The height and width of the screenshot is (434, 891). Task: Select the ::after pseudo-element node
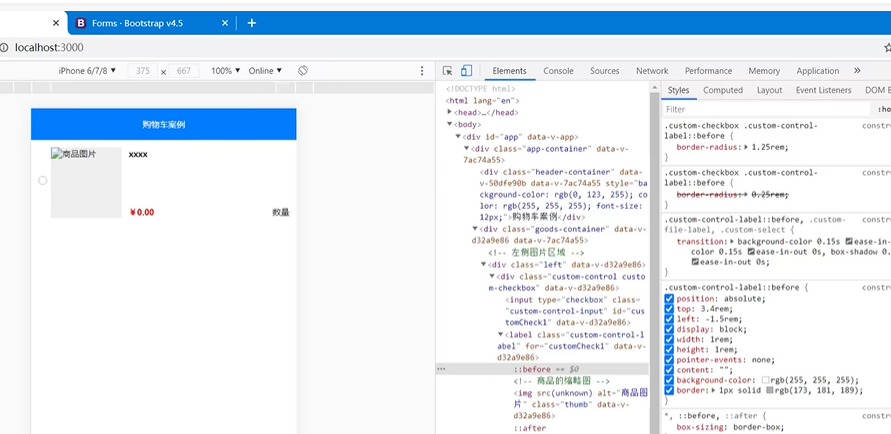[530, 428]
